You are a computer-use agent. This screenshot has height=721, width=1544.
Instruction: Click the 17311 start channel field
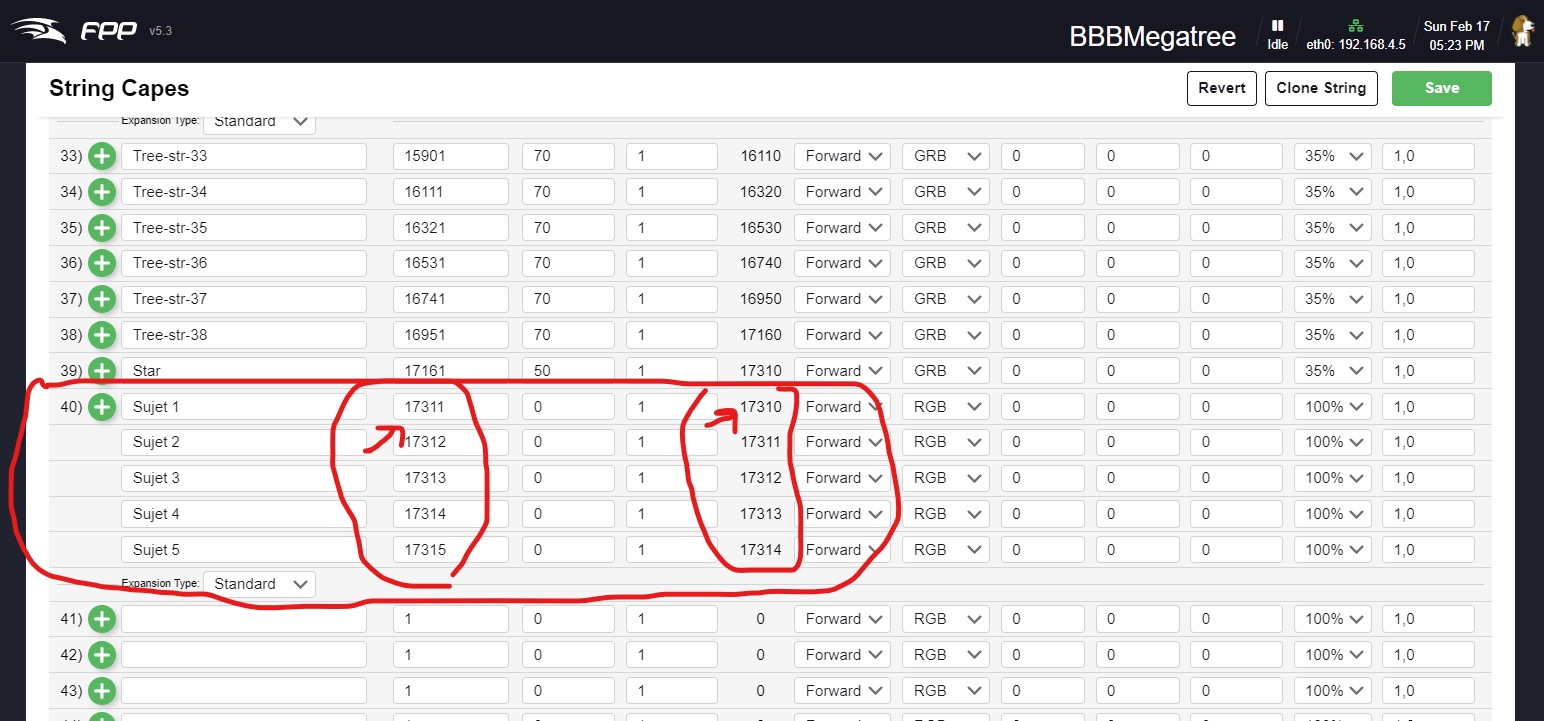450,406
